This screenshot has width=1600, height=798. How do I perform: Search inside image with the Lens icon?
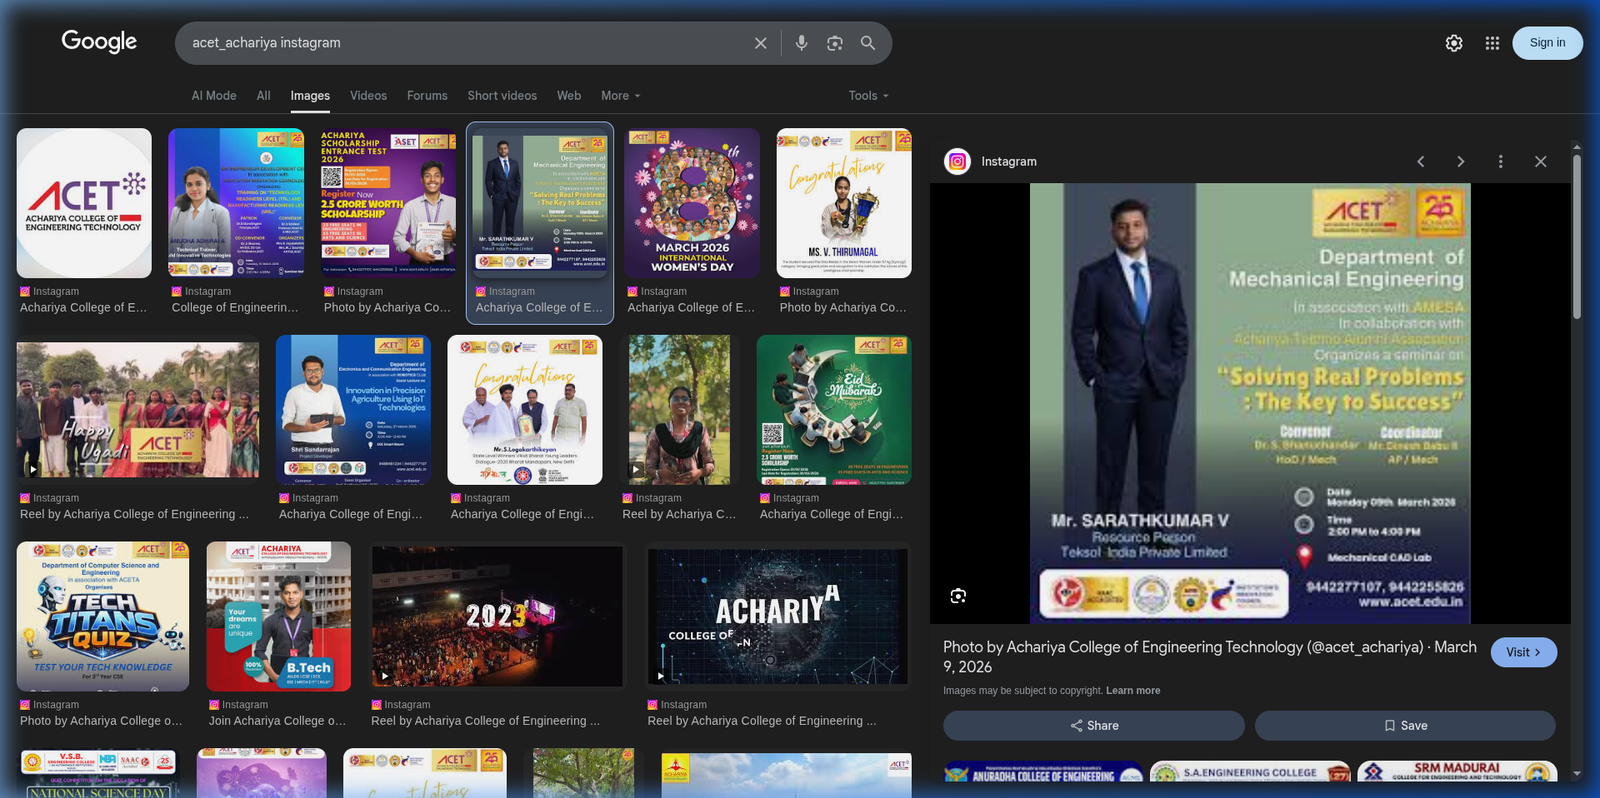coord(958,596)
